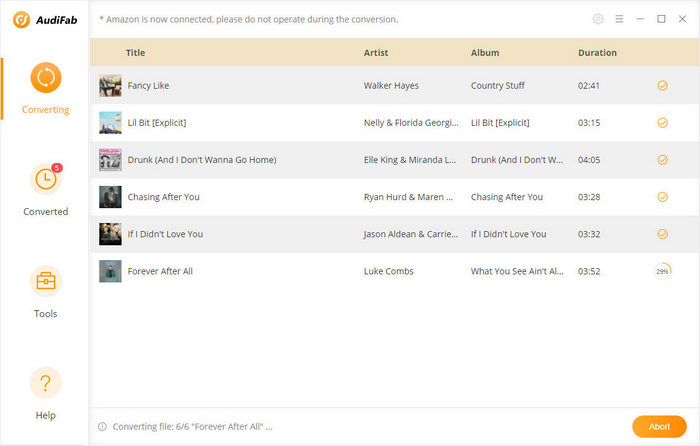The height and width of the screenshot is (446, 700).
Task: Open the Help question mark icon
Action: 46,383
